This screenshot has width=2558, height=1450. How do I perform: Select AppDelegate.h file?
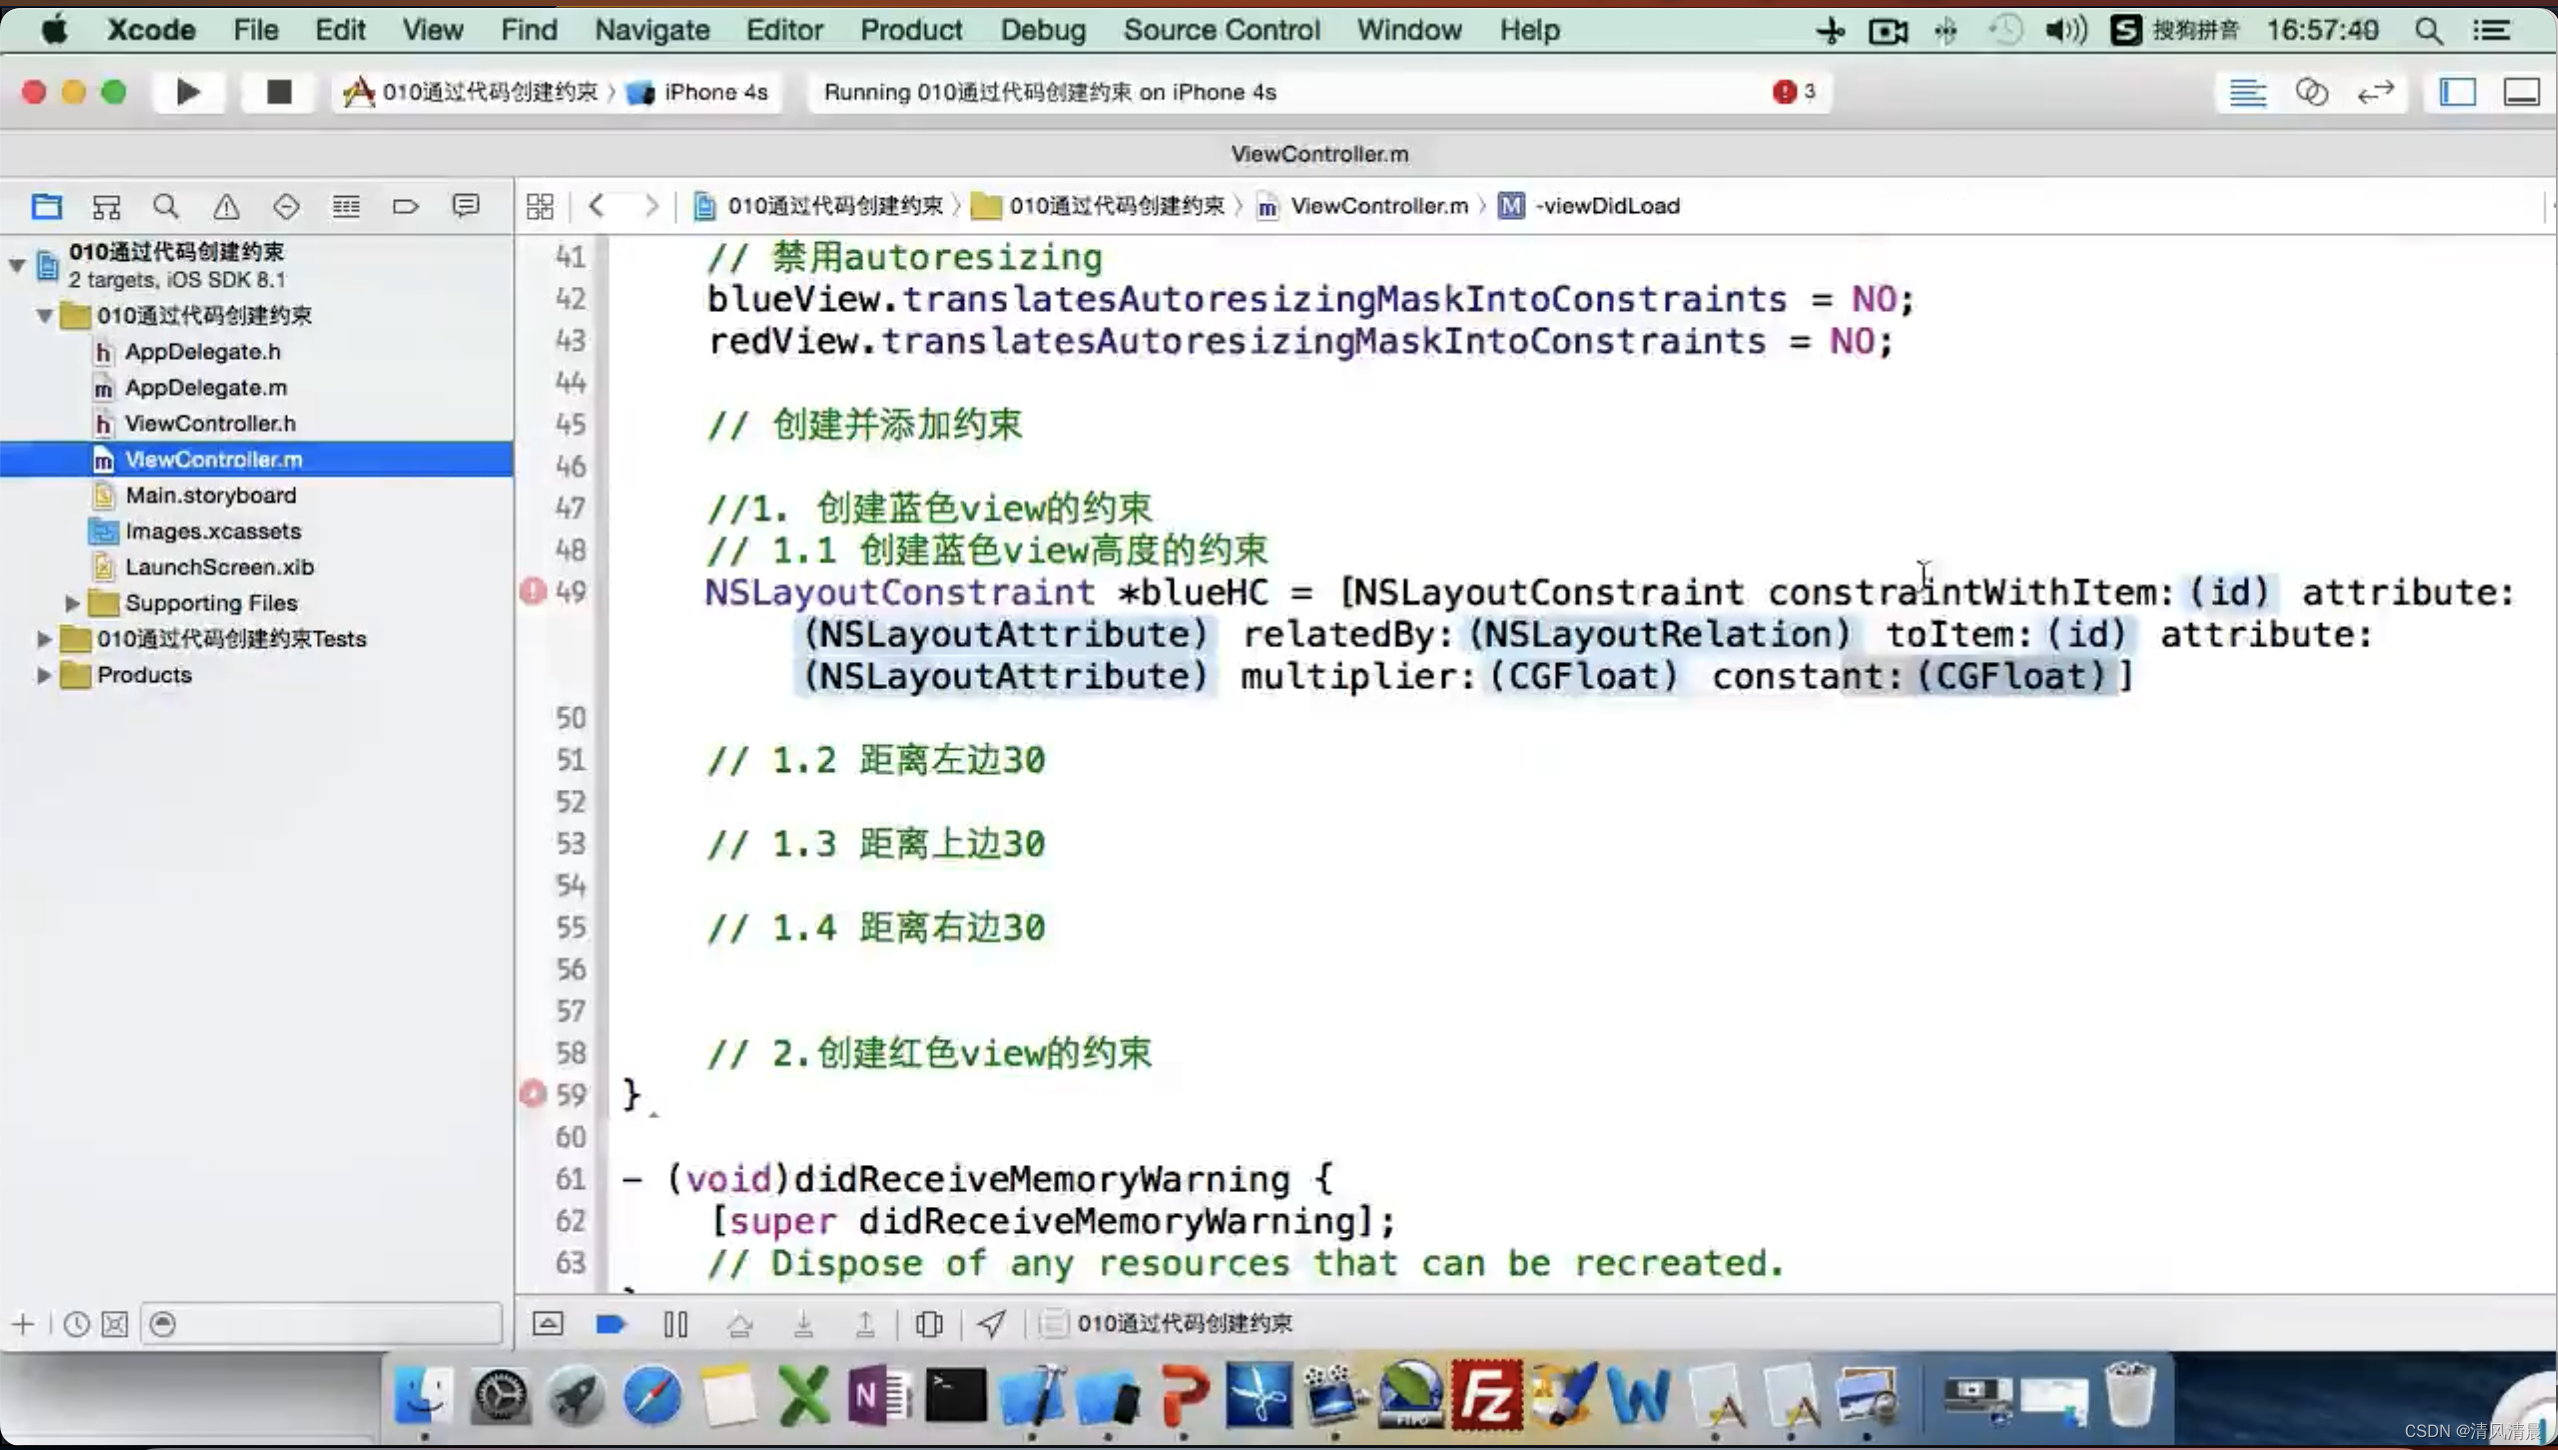point(203,352)
